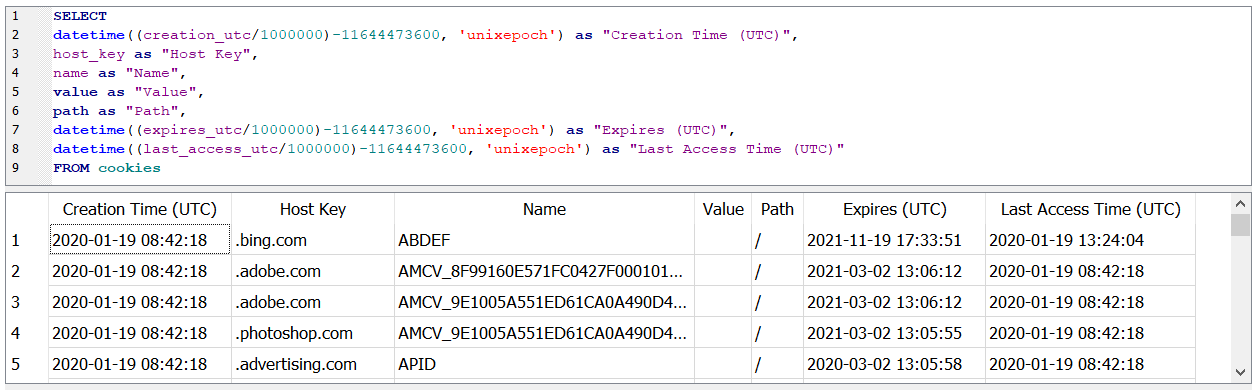Click the FROM cookies line in the editor
Viewport: 1259px width, 390px height.
pyautogui.click(x=107, y=168)
